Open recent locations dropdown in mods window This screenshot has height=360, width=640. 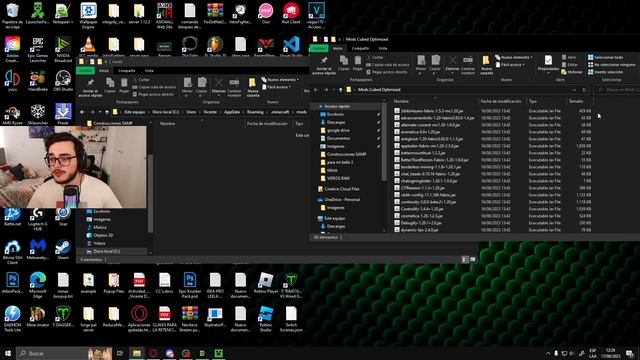100,112
